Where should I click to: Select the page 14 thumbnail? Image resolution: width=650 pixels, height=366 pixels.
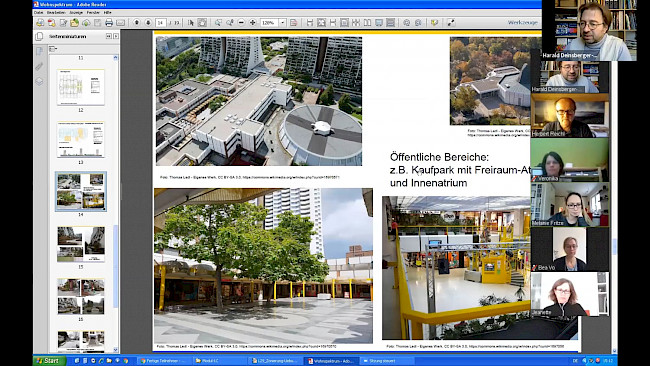click(81, 191)
